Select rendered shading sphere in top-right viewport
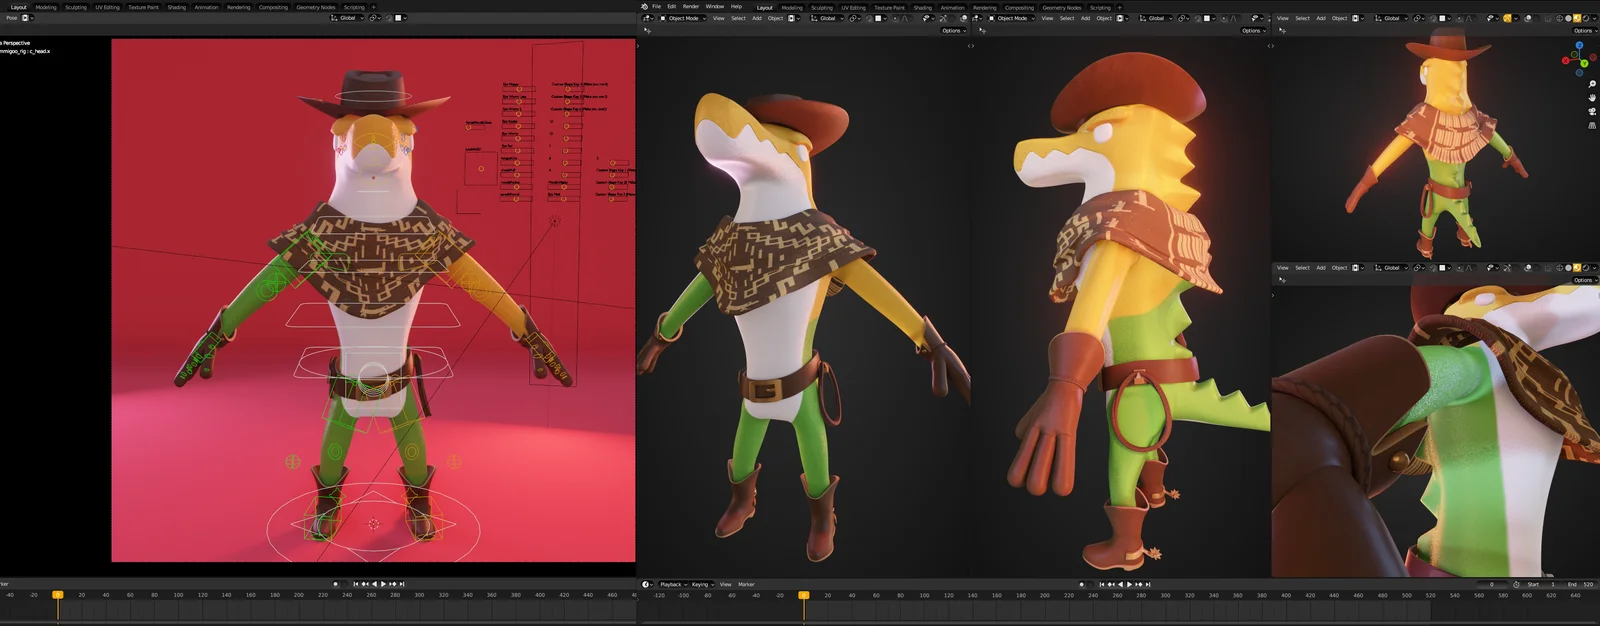The width and height of the screenshot is (1600, 626). (1587, 18)
